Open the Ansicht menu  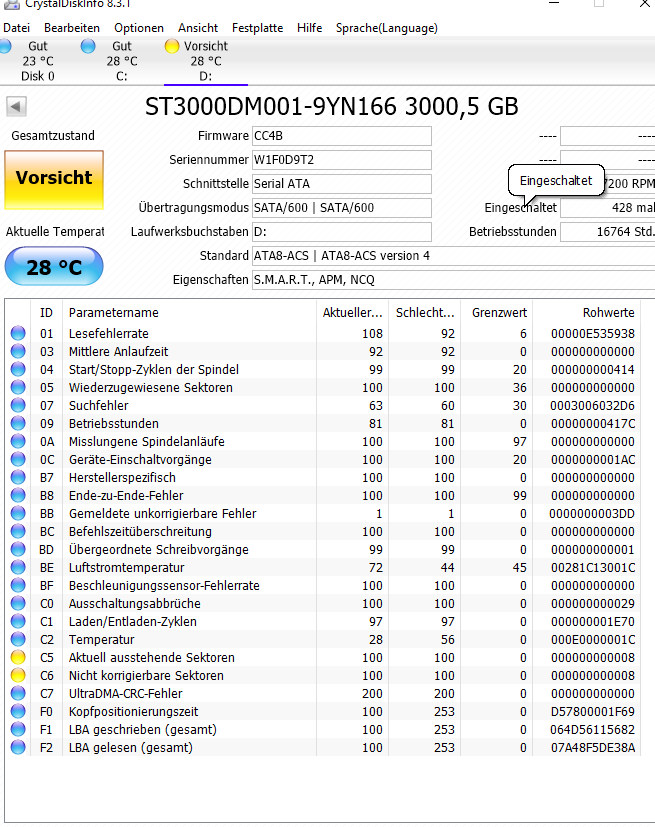pyautogui.click(x=198, y=28)
